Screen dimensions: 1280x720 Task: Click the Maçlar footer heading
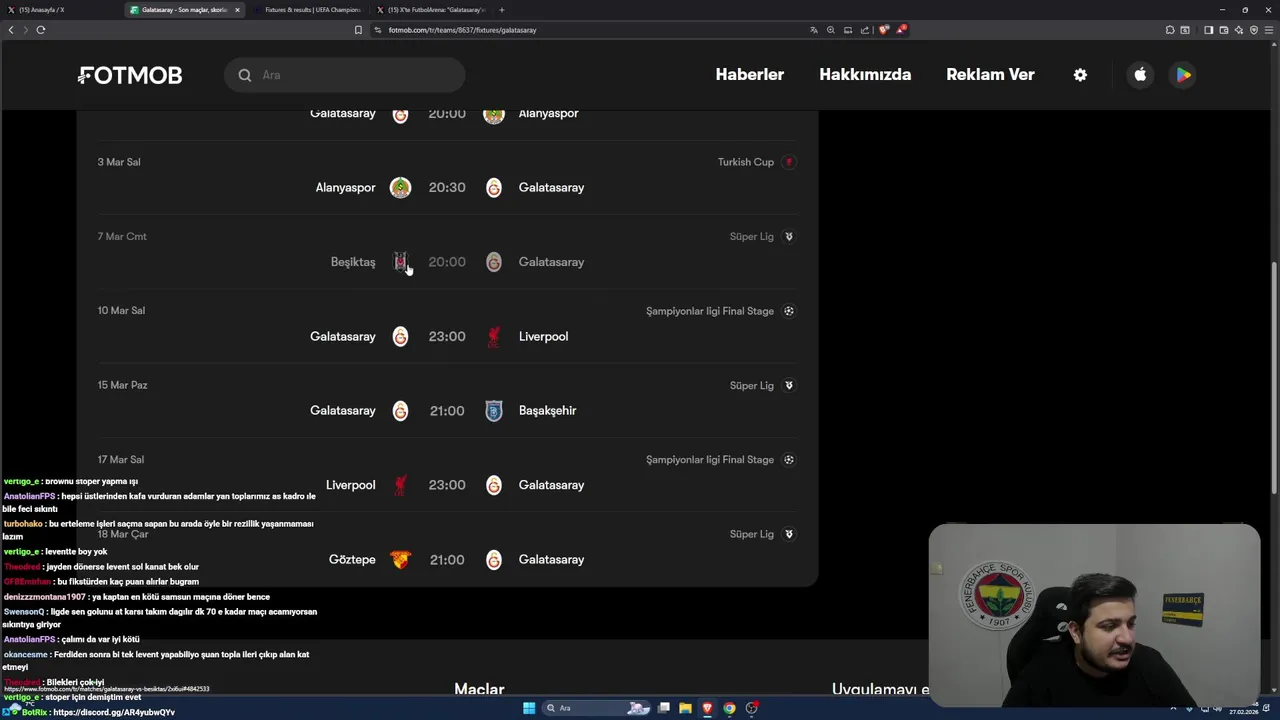point(479,689)
